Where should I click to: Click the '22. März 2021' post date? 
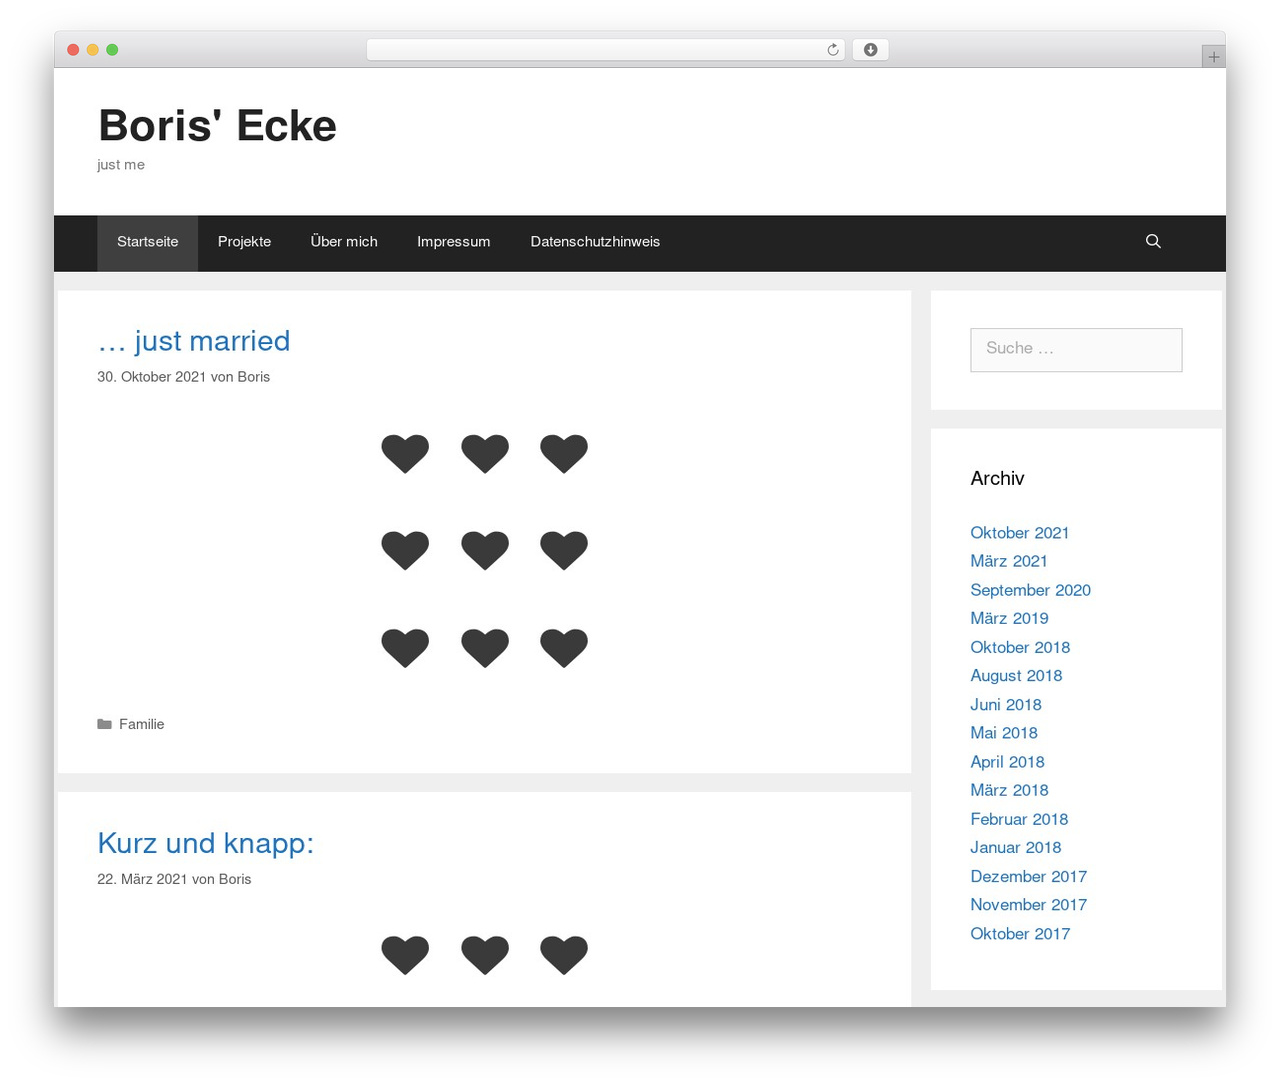(x=142, y=879)
